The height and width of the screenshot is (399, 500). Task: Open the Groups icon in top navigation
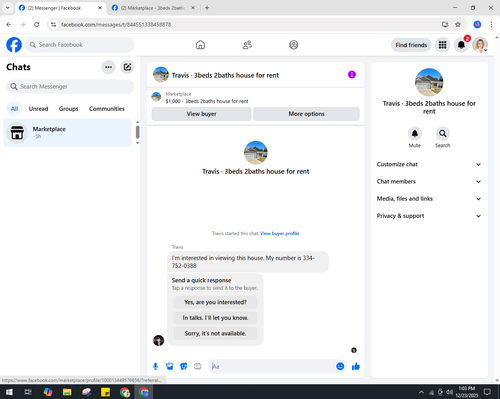(x=294, y=45)
